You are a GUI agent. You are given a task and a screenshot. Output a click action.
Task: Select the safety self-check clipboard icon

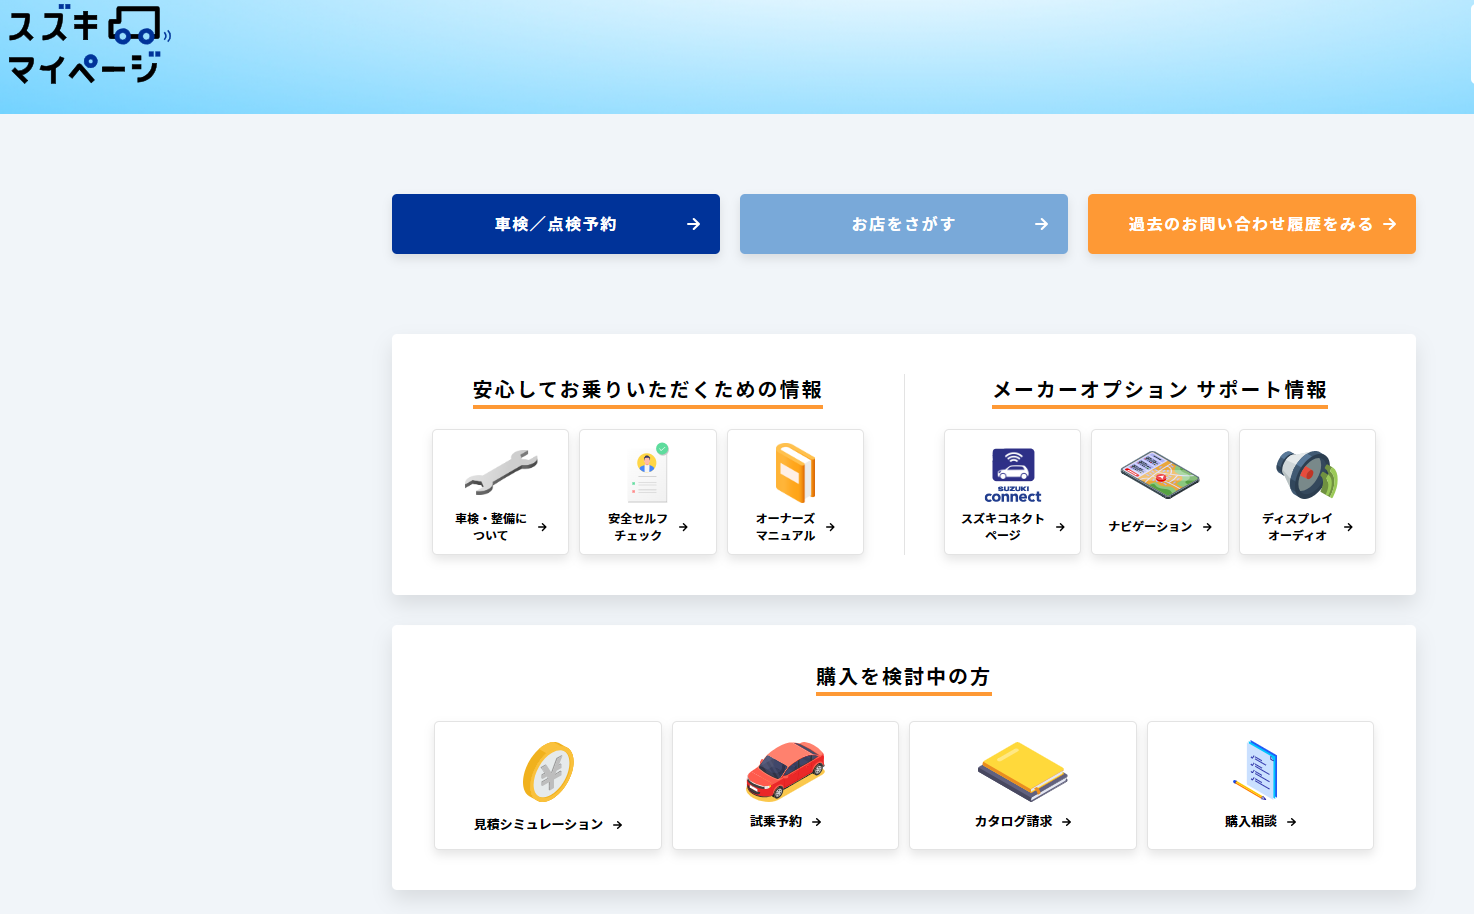point(647,473)
